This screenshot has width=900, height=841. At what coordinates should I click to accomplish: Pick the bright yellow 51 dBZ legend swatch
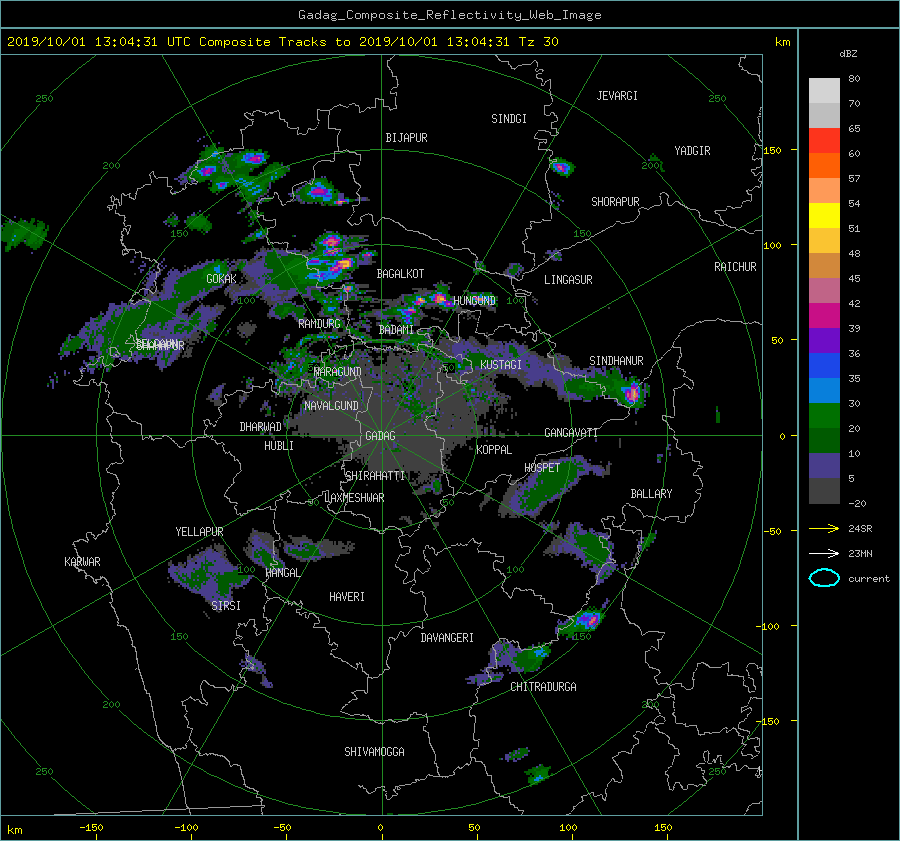pos(824,216)
